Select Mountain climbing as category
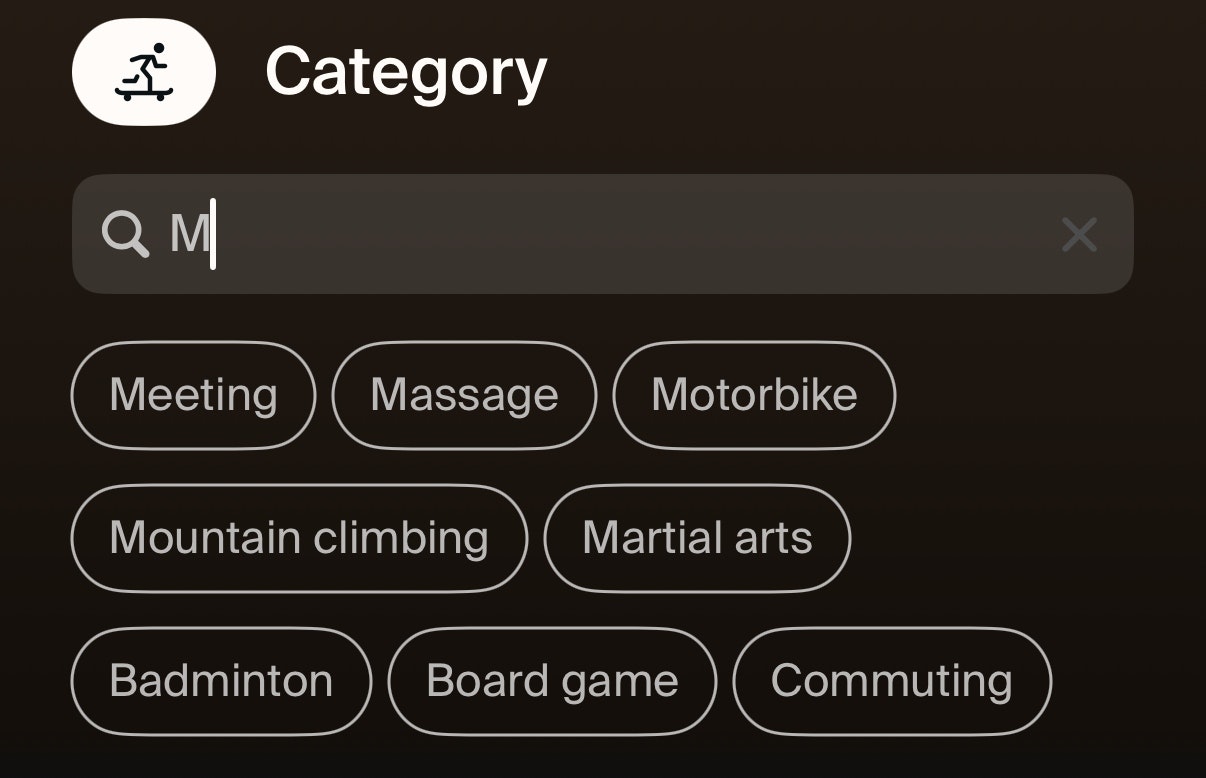This screenshot has width=1206, height=778. click(x=298, y=538)
